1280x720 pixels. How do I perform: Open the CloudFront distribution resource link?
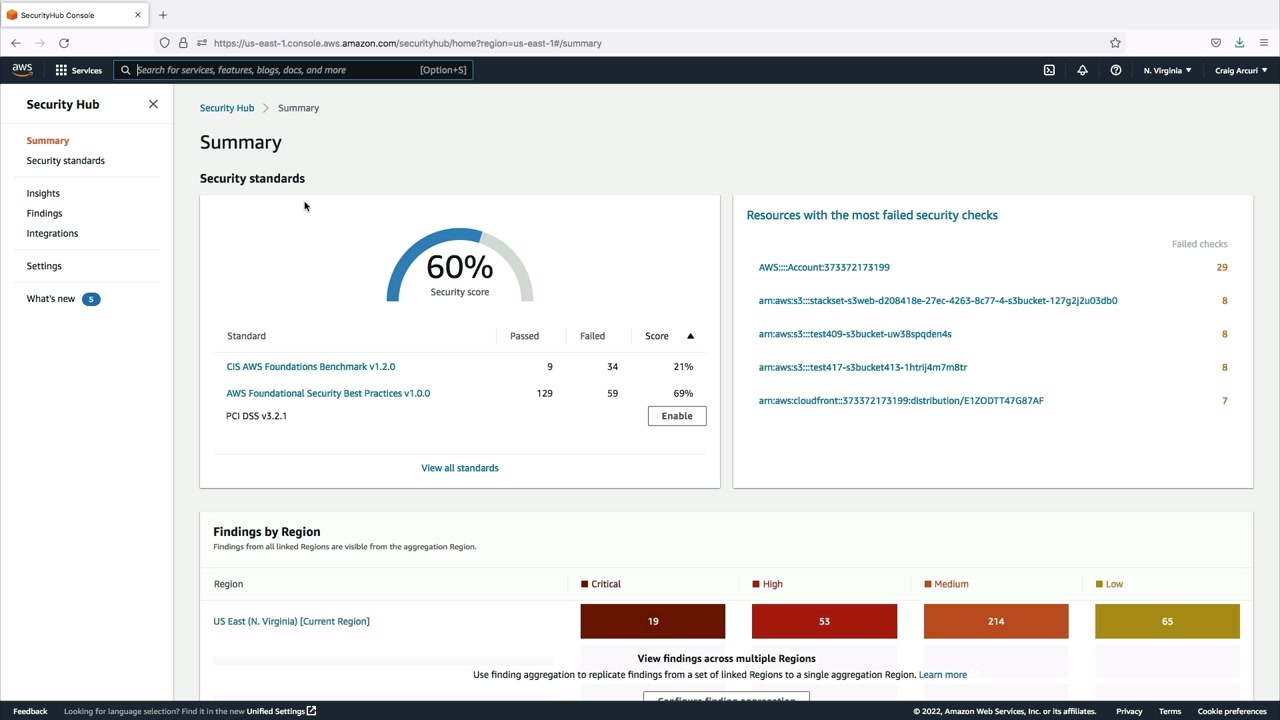(901, 400)
